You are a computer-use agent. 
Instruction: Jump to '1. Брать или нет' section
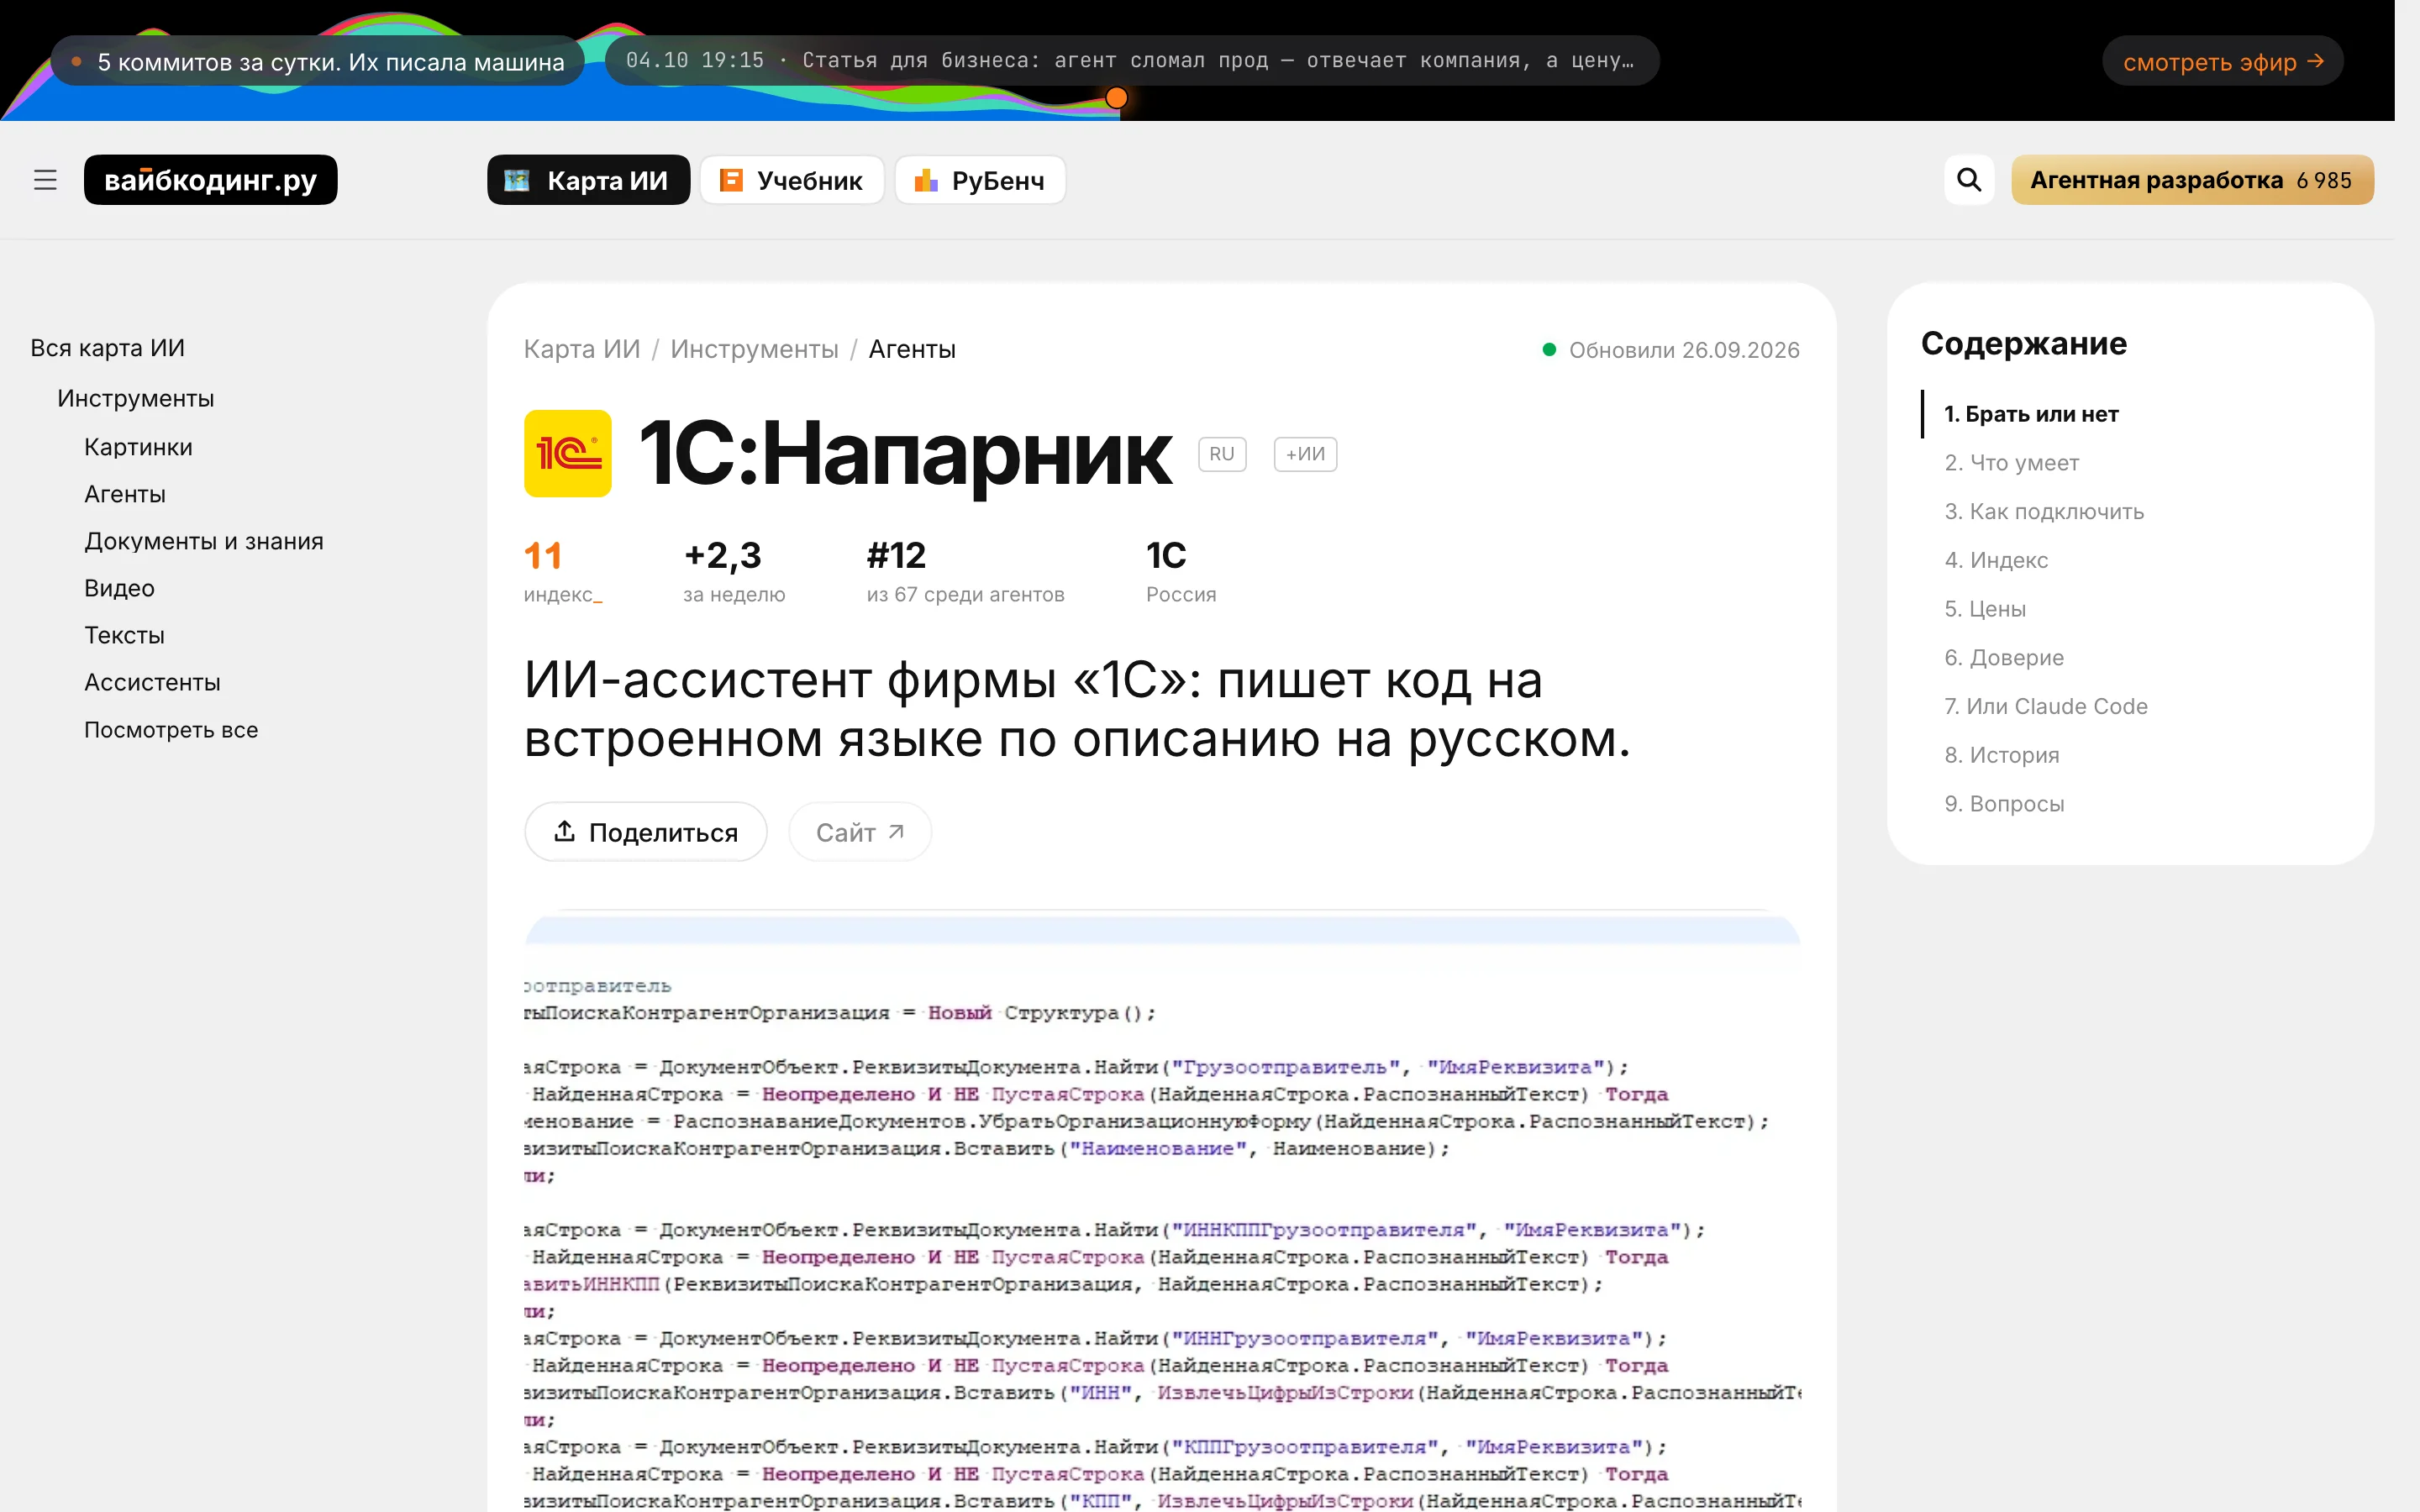(2030, 414)
